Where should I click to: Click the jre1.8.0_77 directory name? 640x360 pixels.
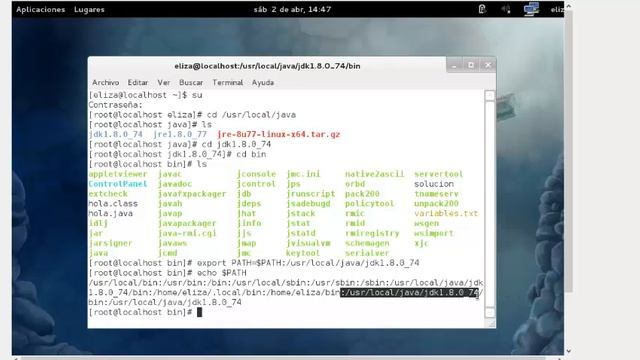[180, 134]
